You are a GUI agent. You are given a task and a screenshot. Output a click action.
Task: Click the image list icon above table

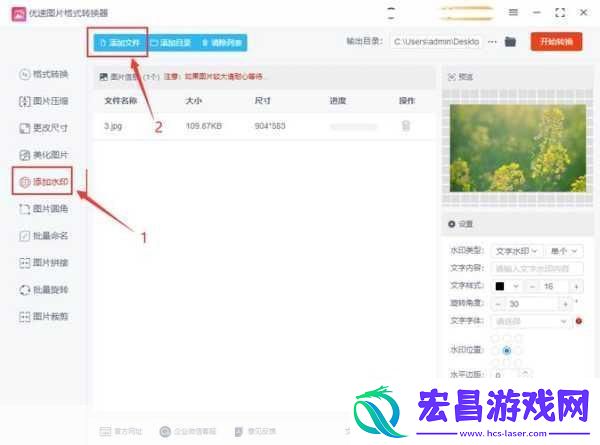tap(103, 77)
